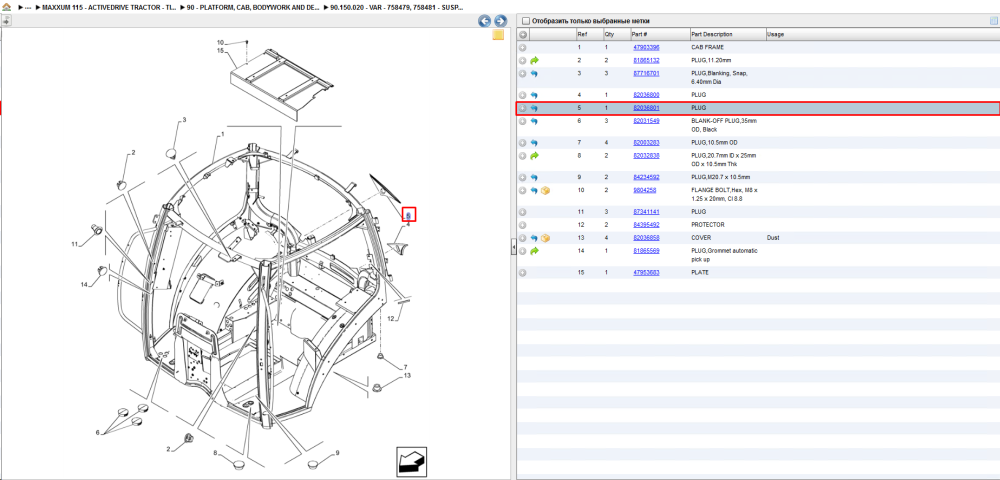
Task: Click callout 3 on the diagram
Action: (x=184, y=120)
